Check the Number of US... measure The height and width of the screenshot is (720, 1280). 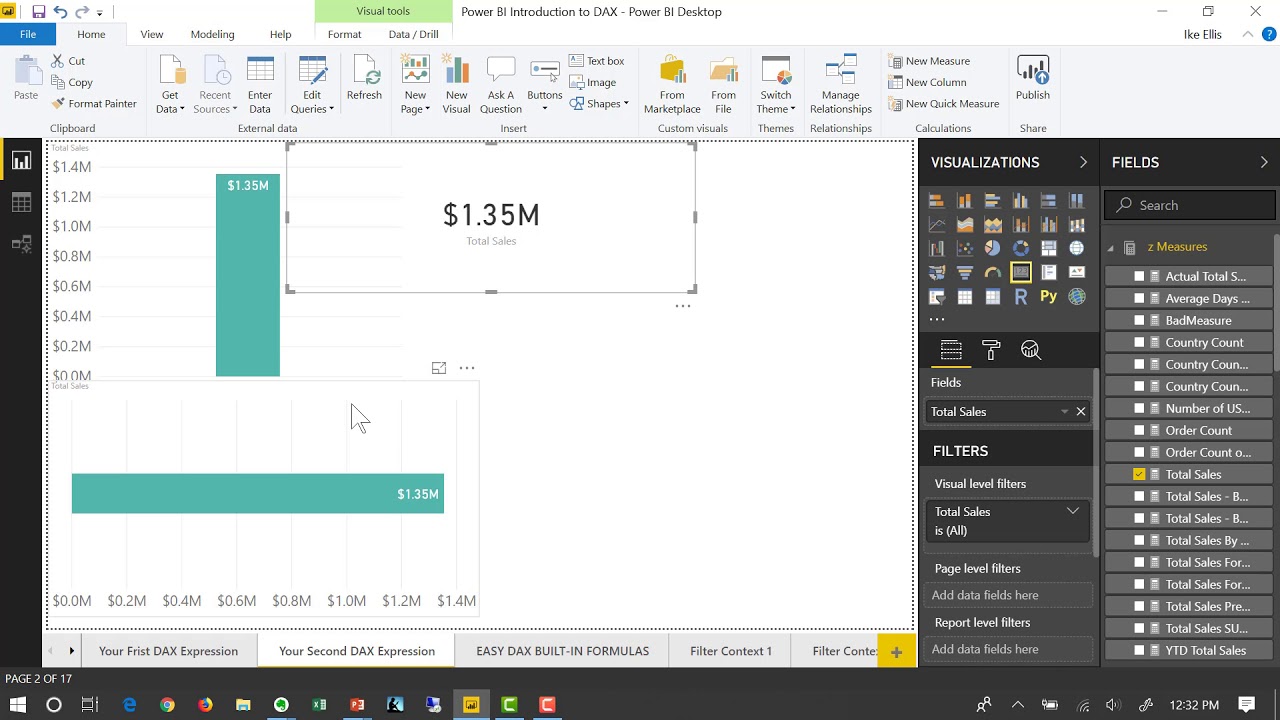pyautogui.click(x=1139, y=408)
